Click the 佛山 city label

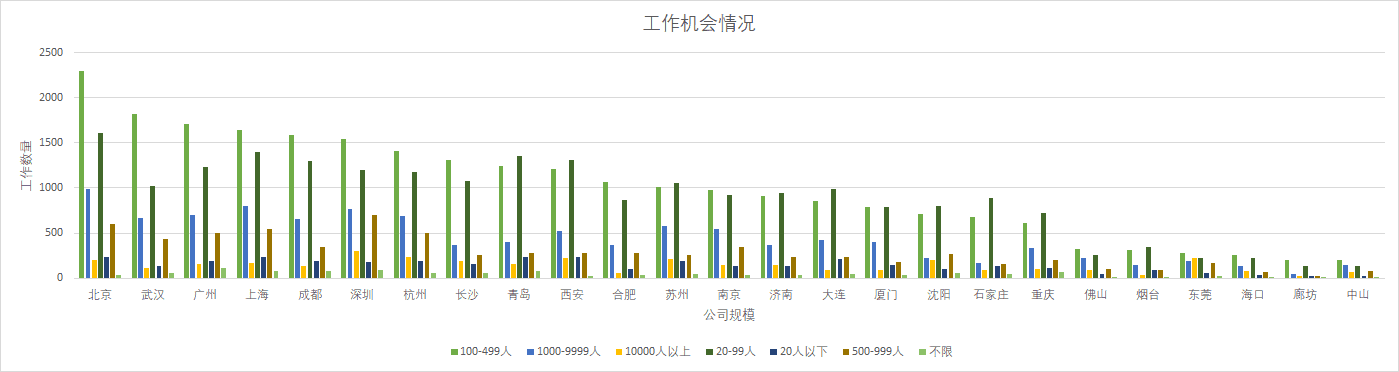tap(1095, 295)
